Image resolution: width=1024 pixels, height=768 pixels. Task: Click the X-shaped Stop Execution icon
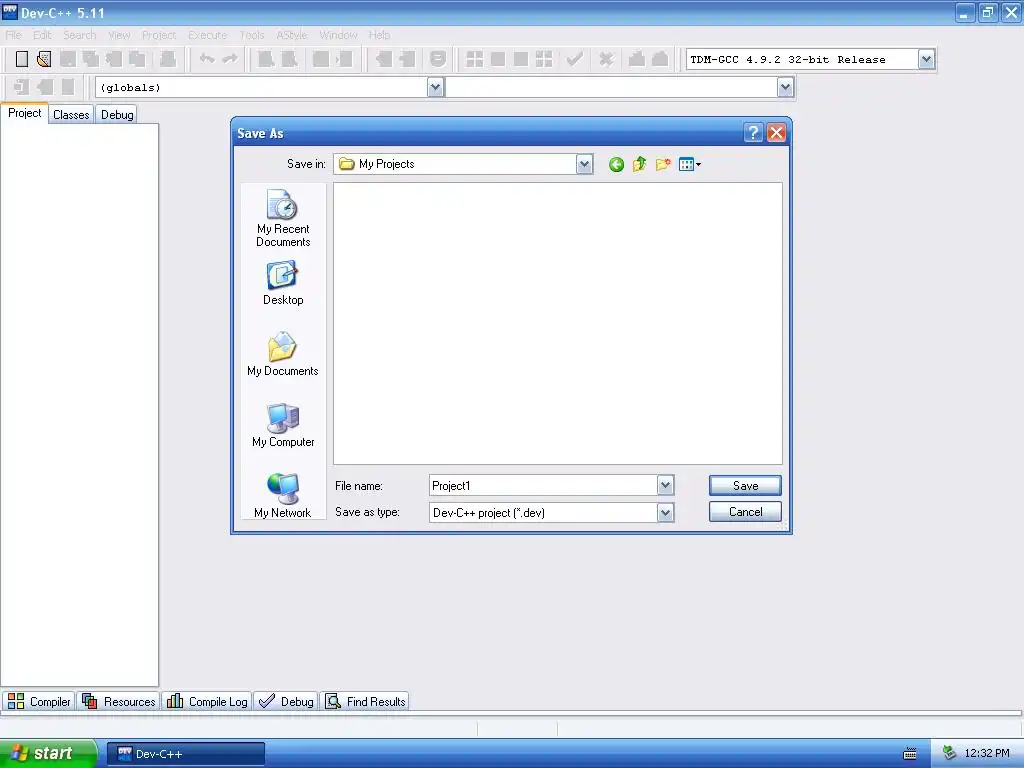pos(606,59)
